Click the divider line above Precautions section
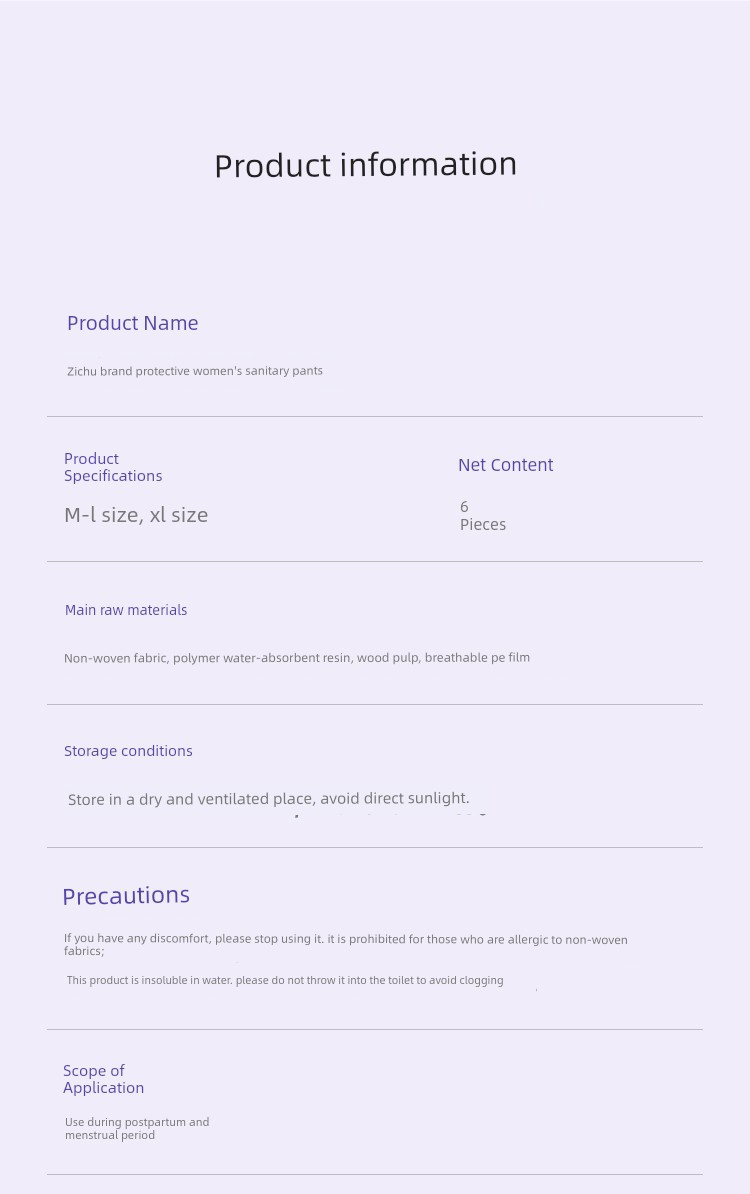The image size is (750, 1194). [x=375, y=848]
